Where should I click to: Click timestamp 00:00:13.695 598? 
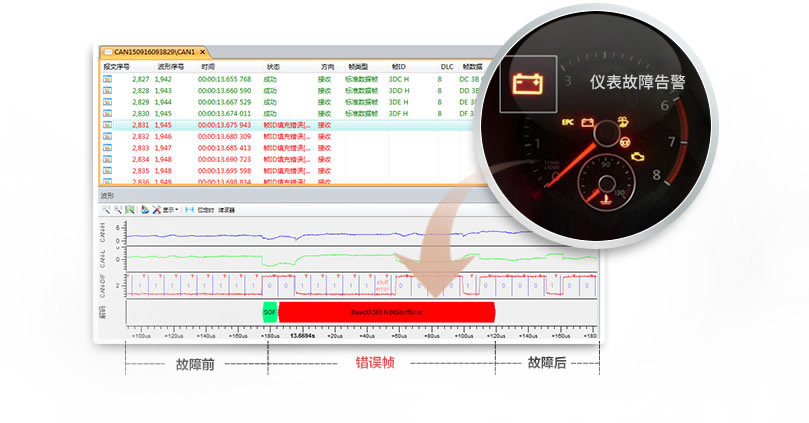(224, 170)
